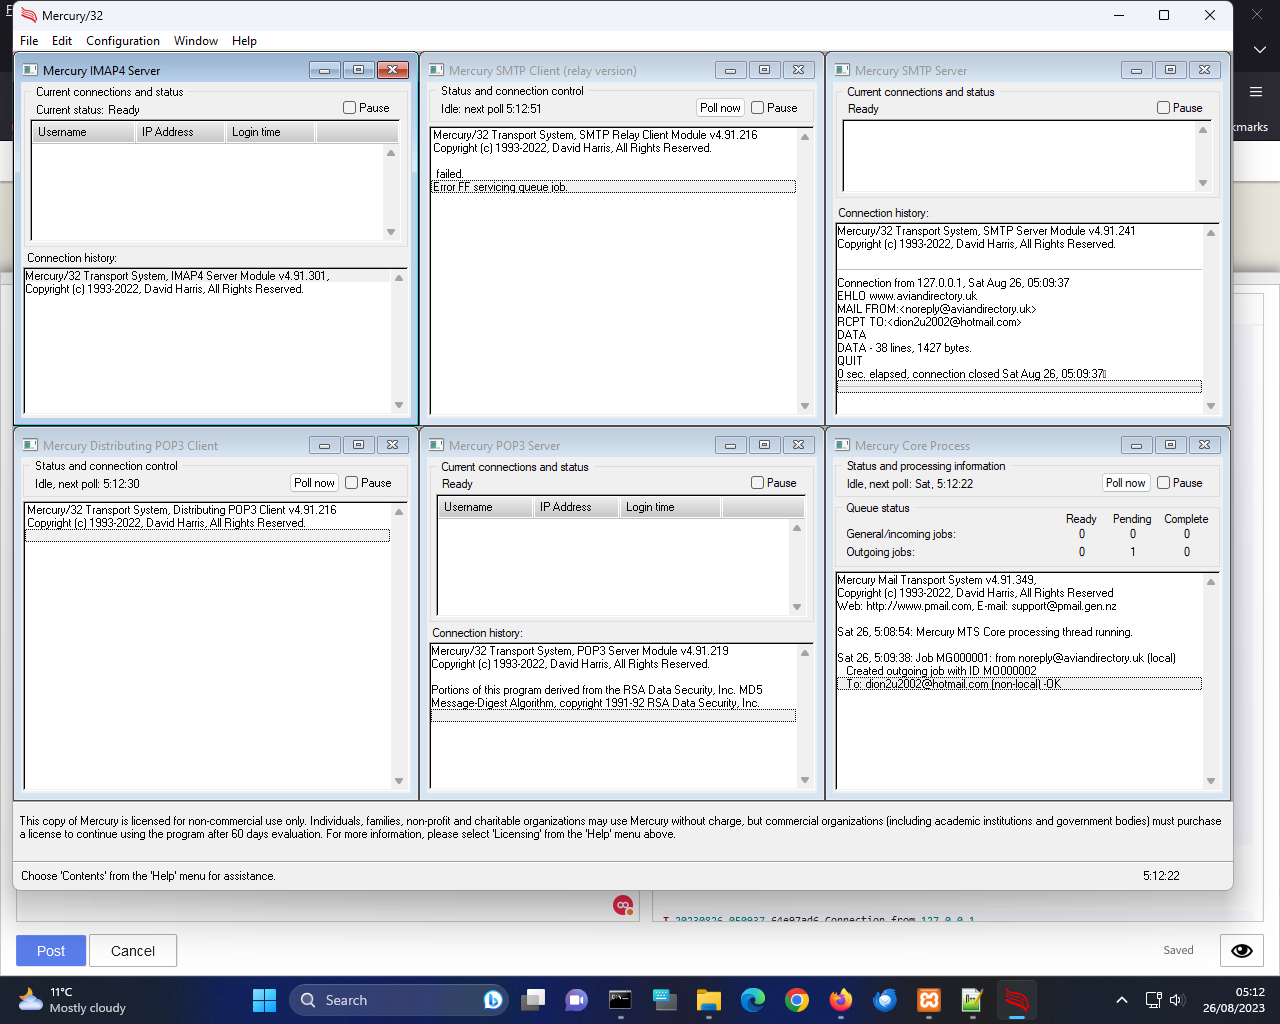The image size is (1280, 1024).
Task: Click the Mercury IMAP4 Server window icon
Action: [x=31, y=70]
